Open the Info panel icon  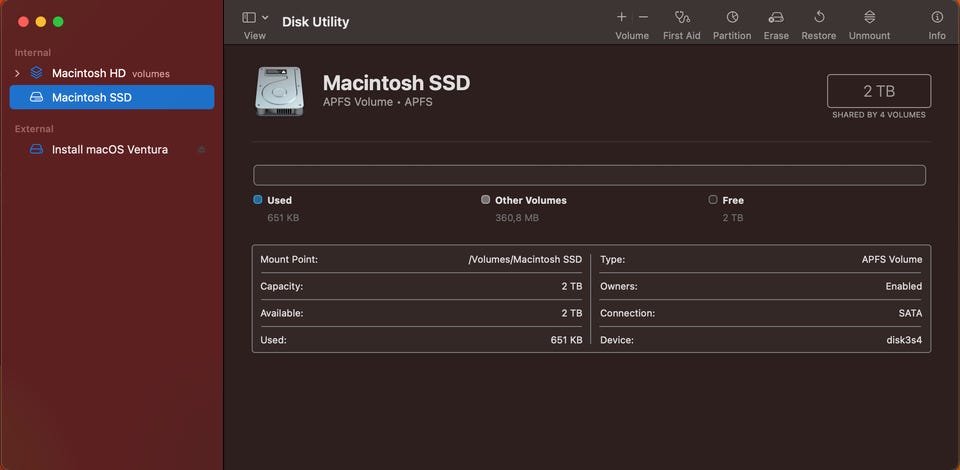coord(937,17)
